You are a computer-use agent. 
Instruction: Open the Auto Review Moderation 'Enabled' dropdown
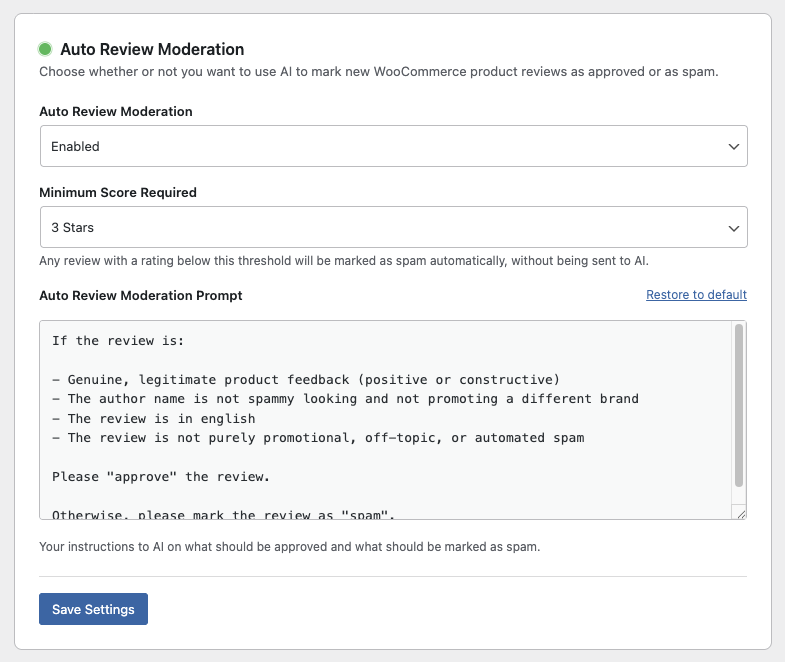[392, 146]
